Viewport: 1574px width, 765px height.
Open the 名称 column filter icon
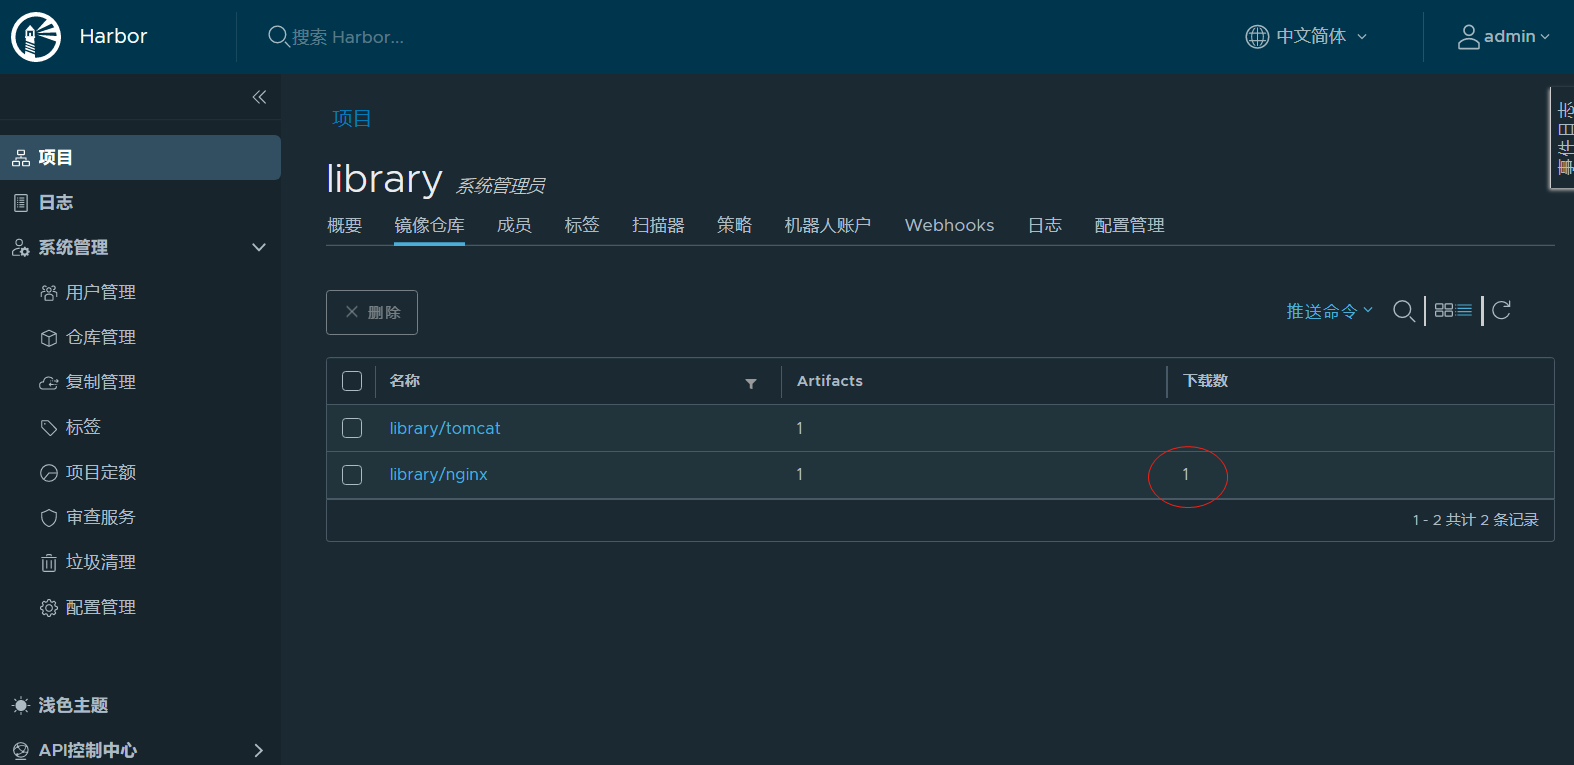click(x=751, y=384)
